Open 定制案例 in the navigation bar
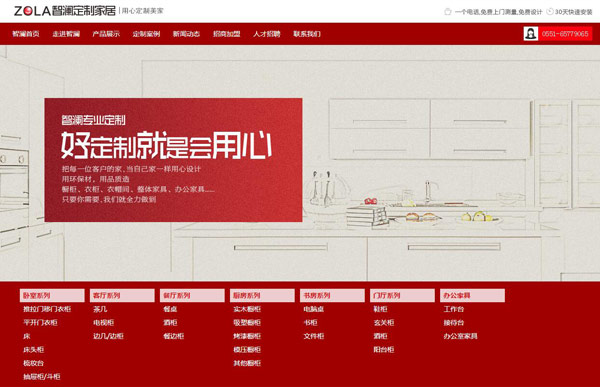Image resolution: width=600 pixels, height=387 pixels. (x=146, y=34)
